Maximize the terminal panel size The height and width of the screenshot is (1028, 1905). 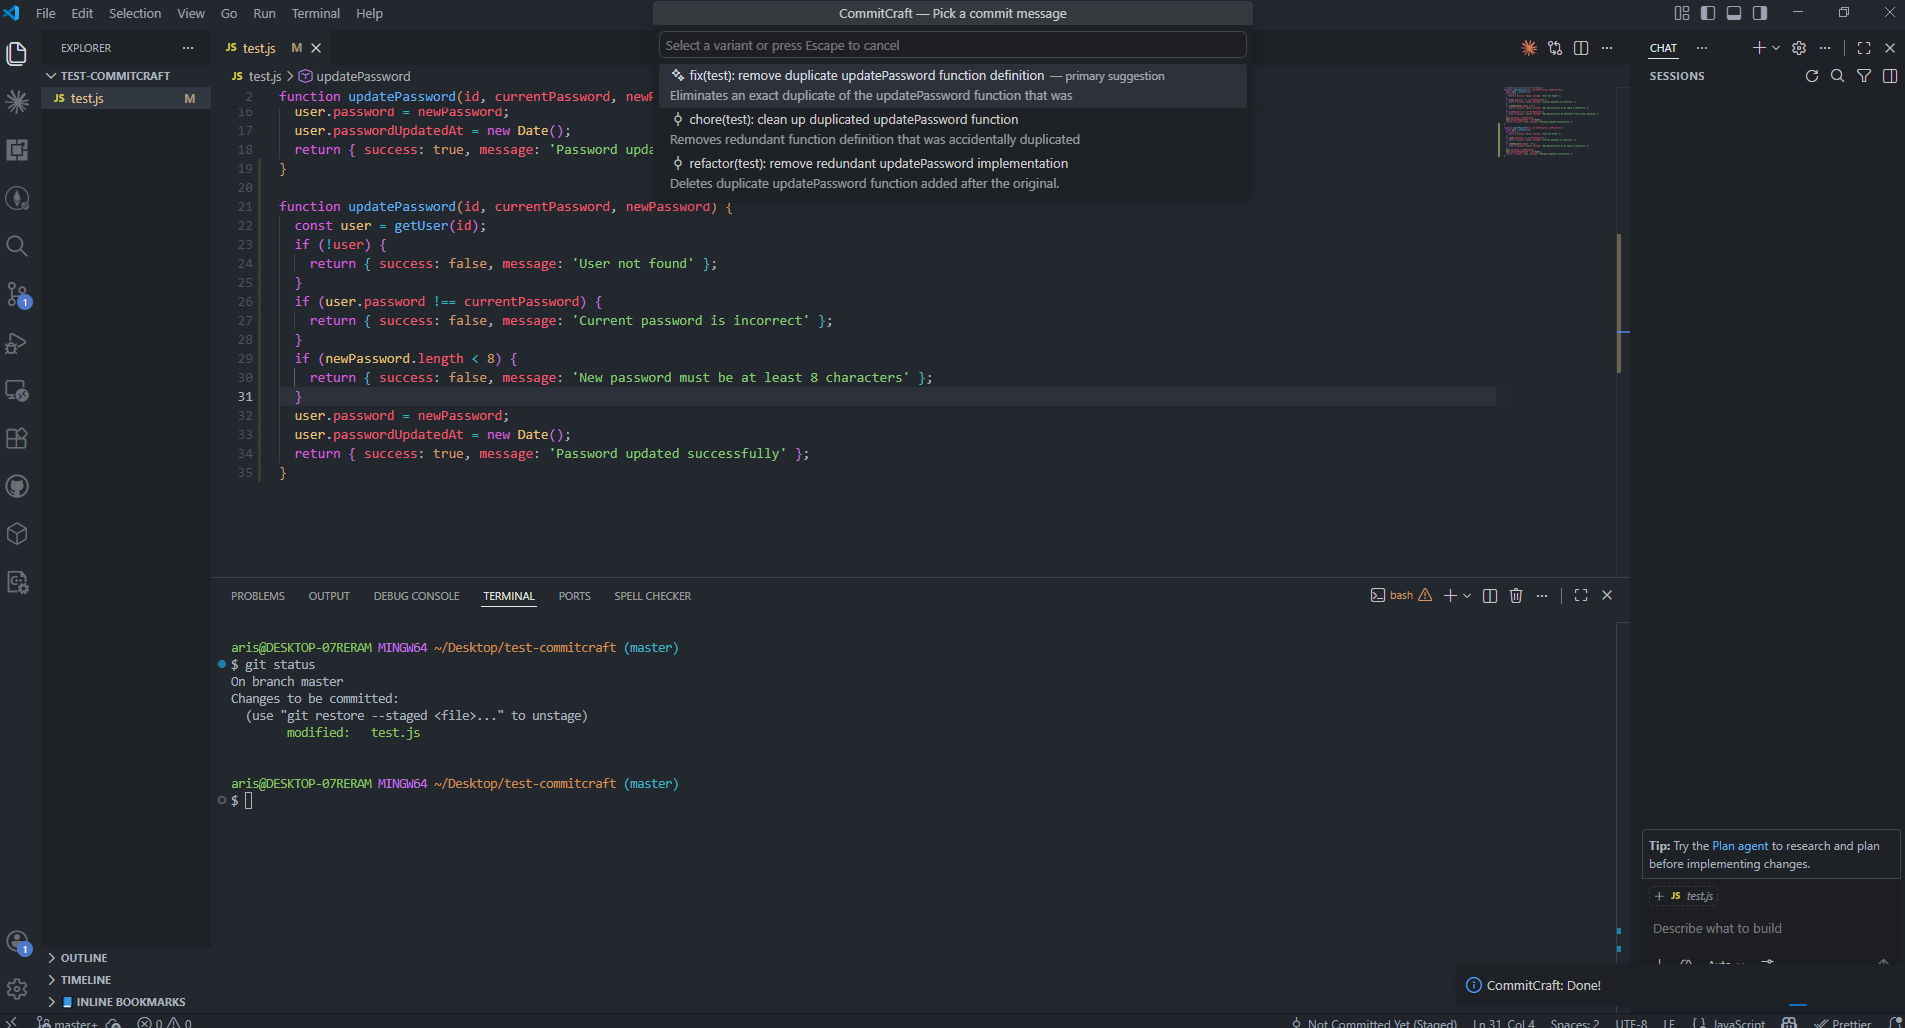tap(1581, 596)
